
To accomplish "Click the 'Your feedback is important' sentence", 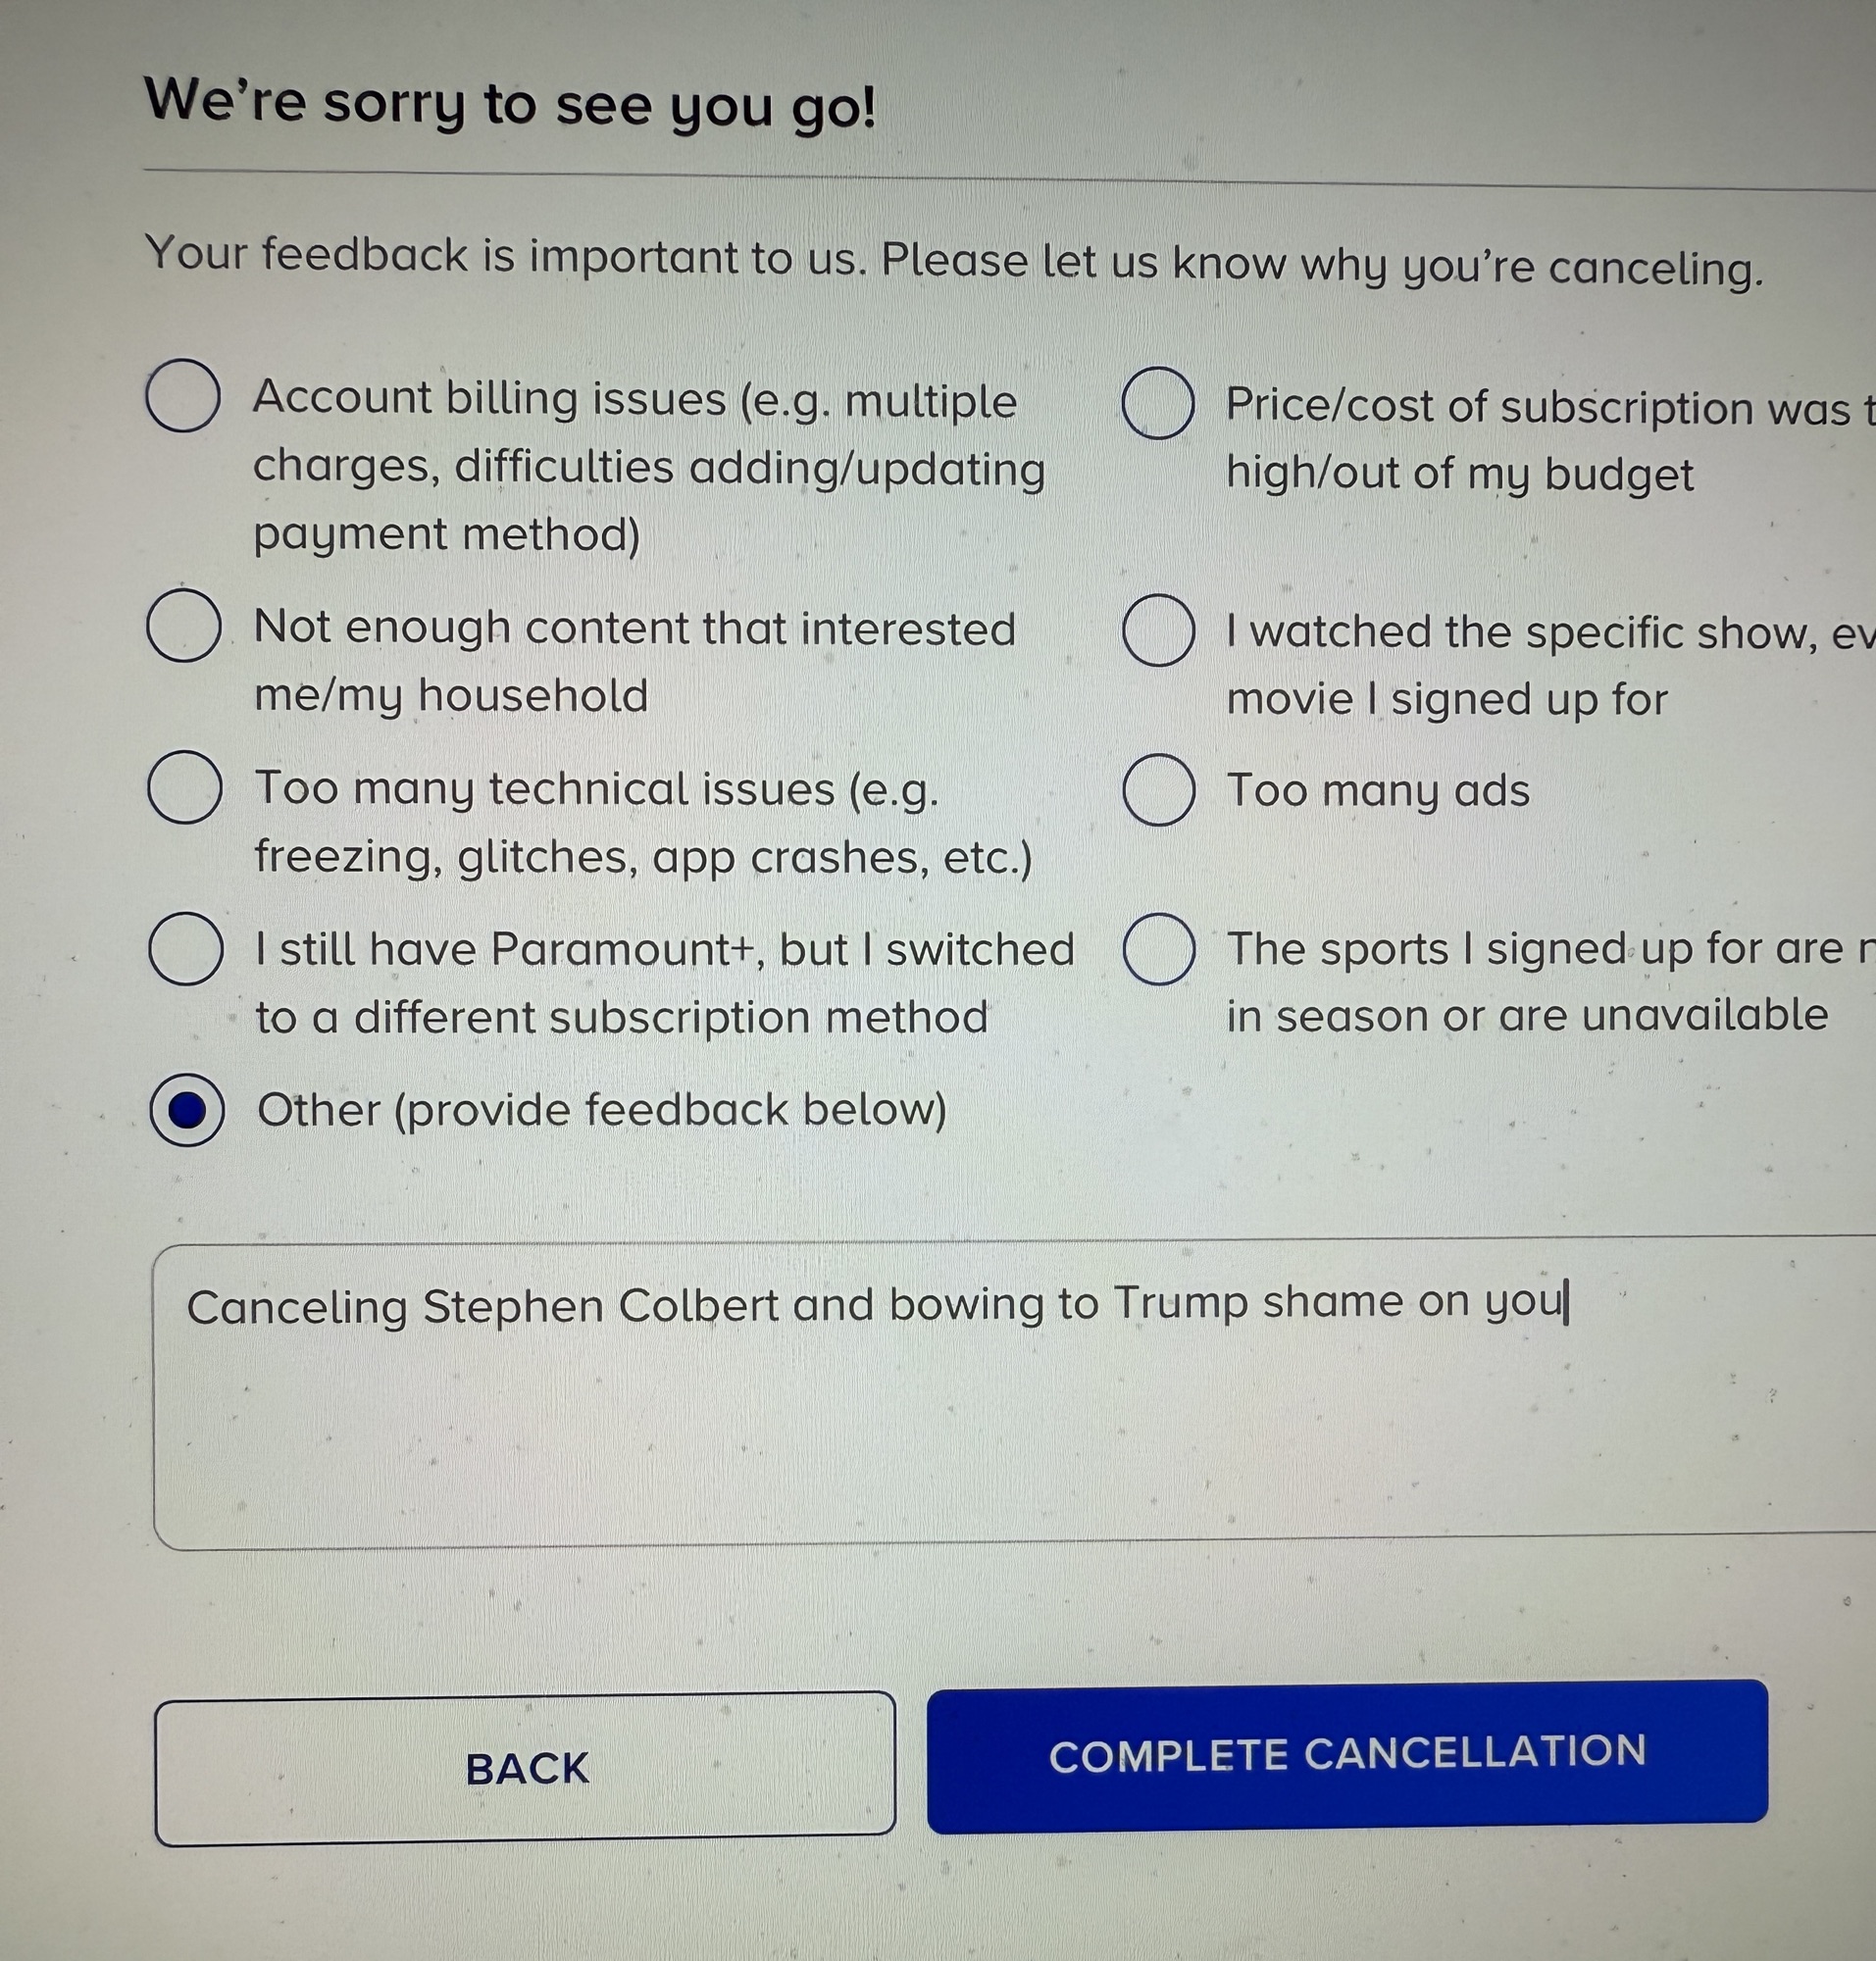I will [x=953, y=260].
